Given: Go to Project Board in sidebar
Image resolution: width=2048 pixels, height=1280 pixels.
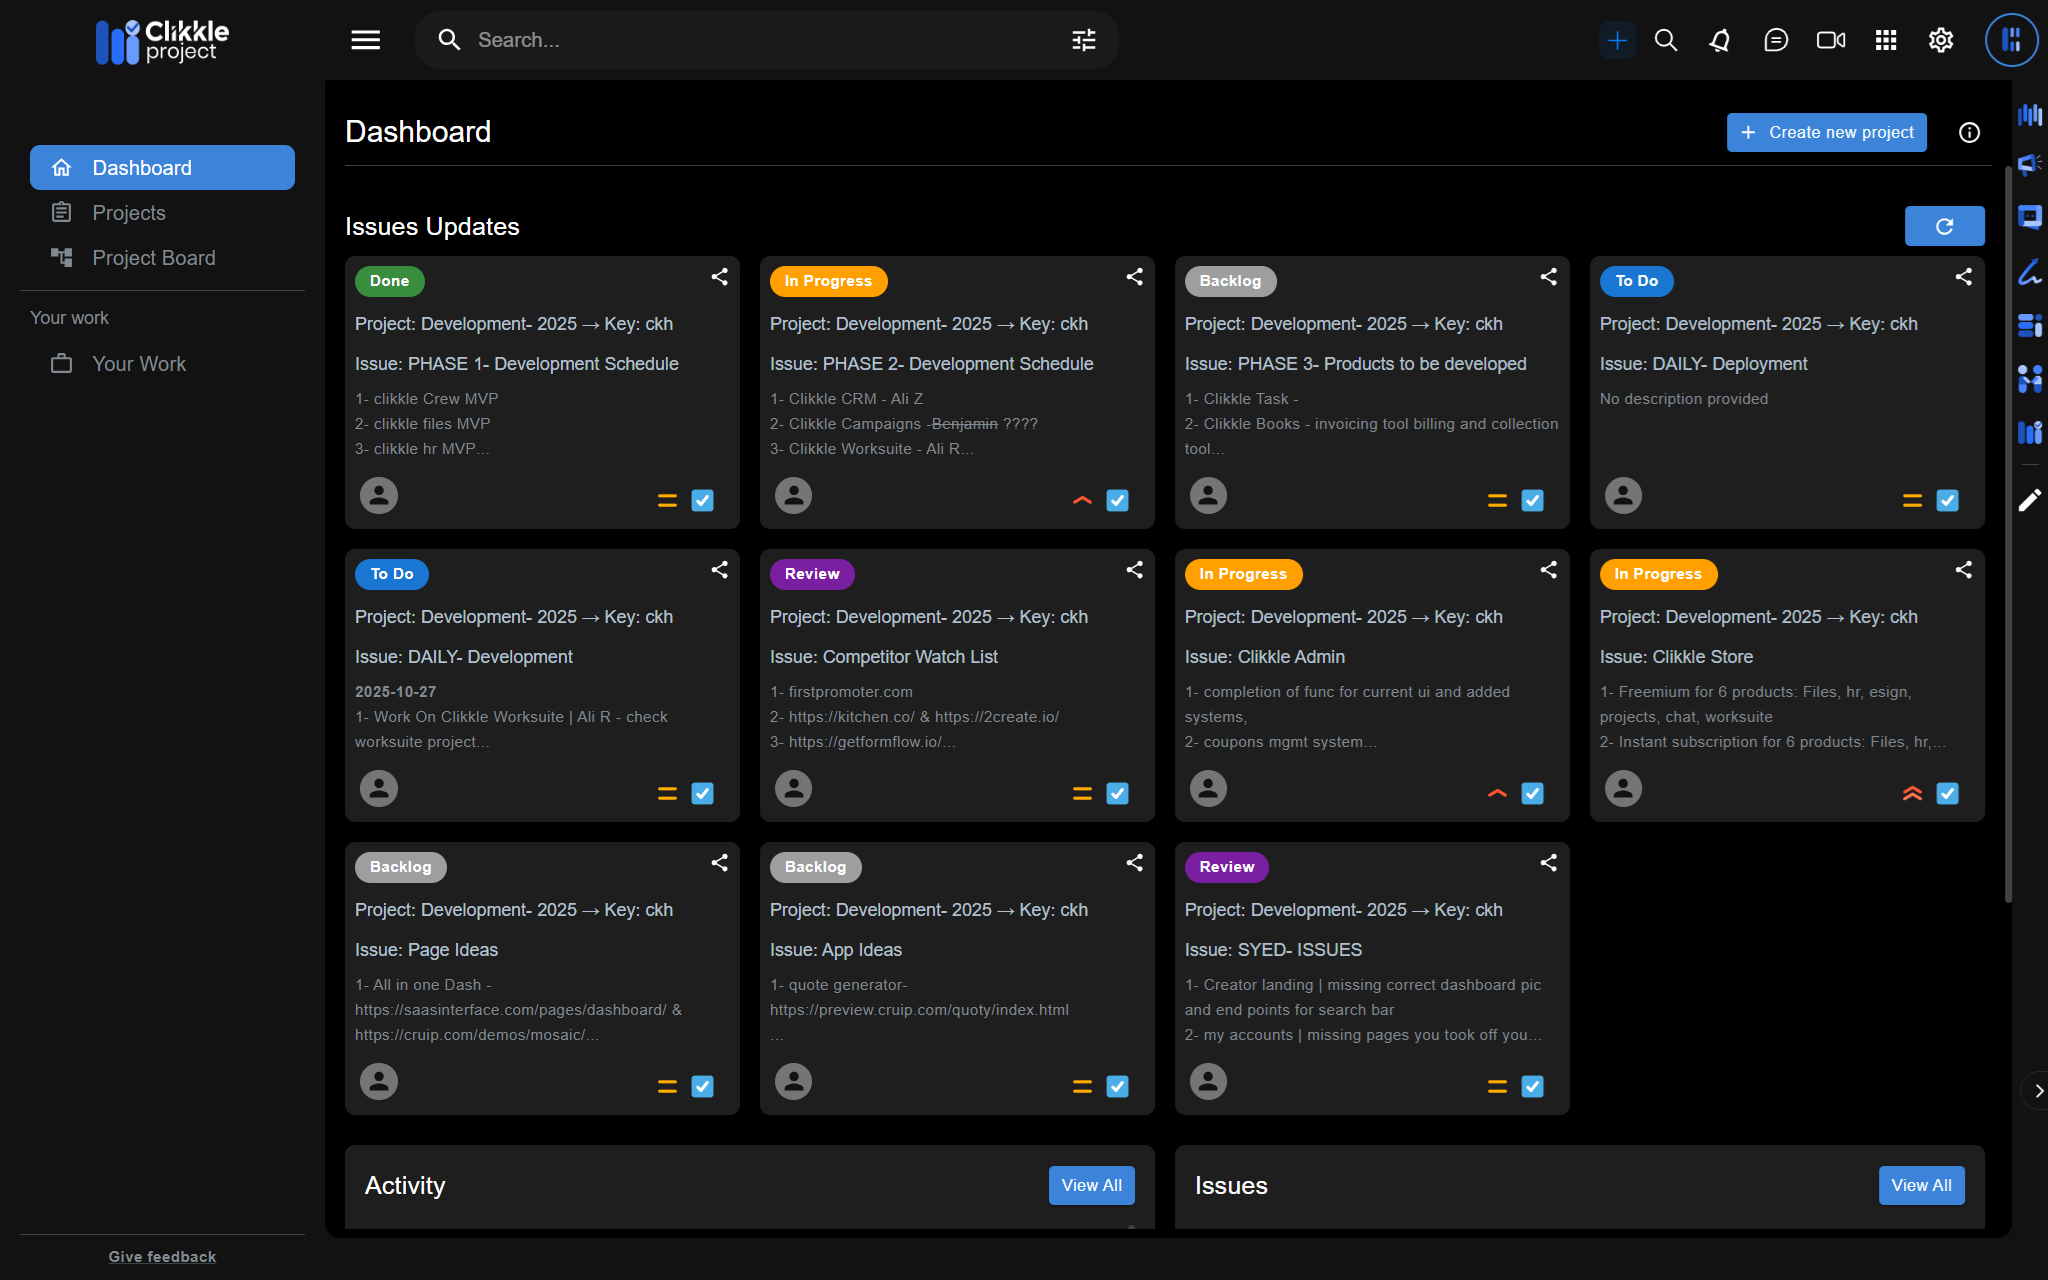Looking at the screenshot, I should [x=153, y=258].
